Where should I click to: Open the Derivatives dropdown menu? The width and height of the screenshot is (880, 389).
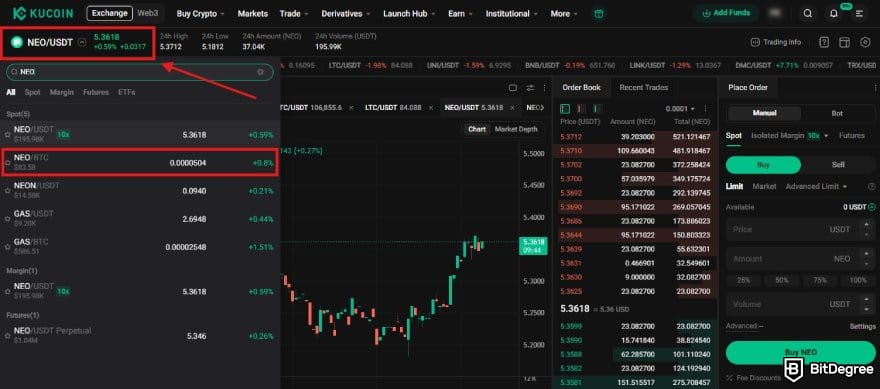346,13
